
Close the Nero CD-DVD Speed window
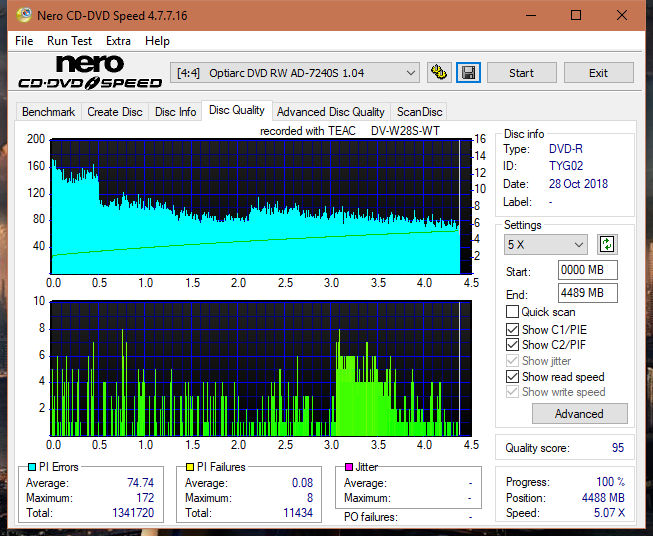(x=622, y=15)
